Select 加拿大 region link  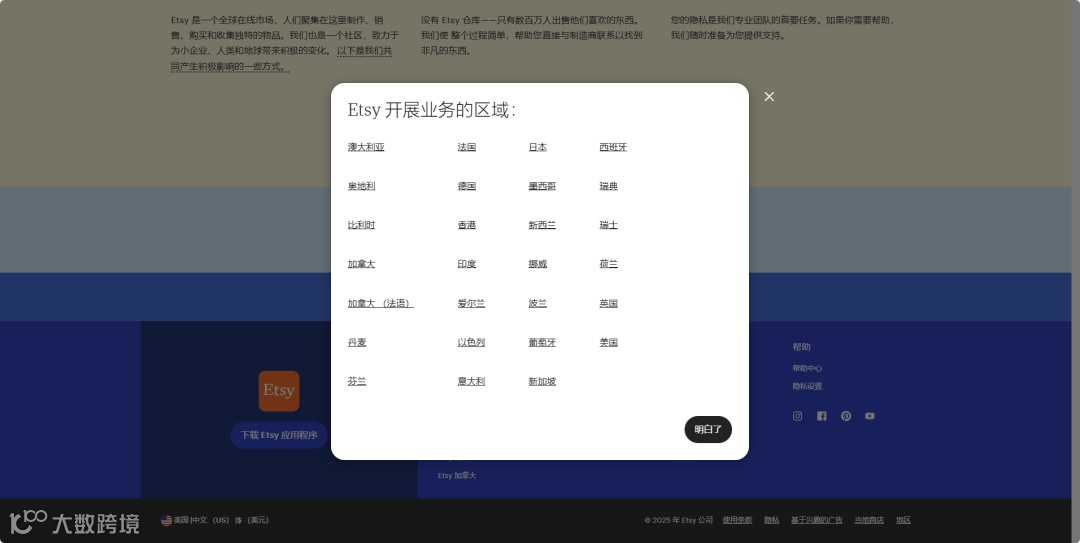coord(361,264)
